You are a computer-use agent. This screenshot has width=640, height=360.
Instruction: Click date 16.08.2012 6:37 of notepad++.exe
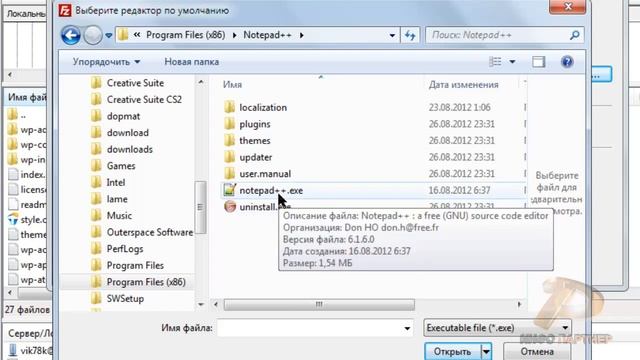click(460, 190)
